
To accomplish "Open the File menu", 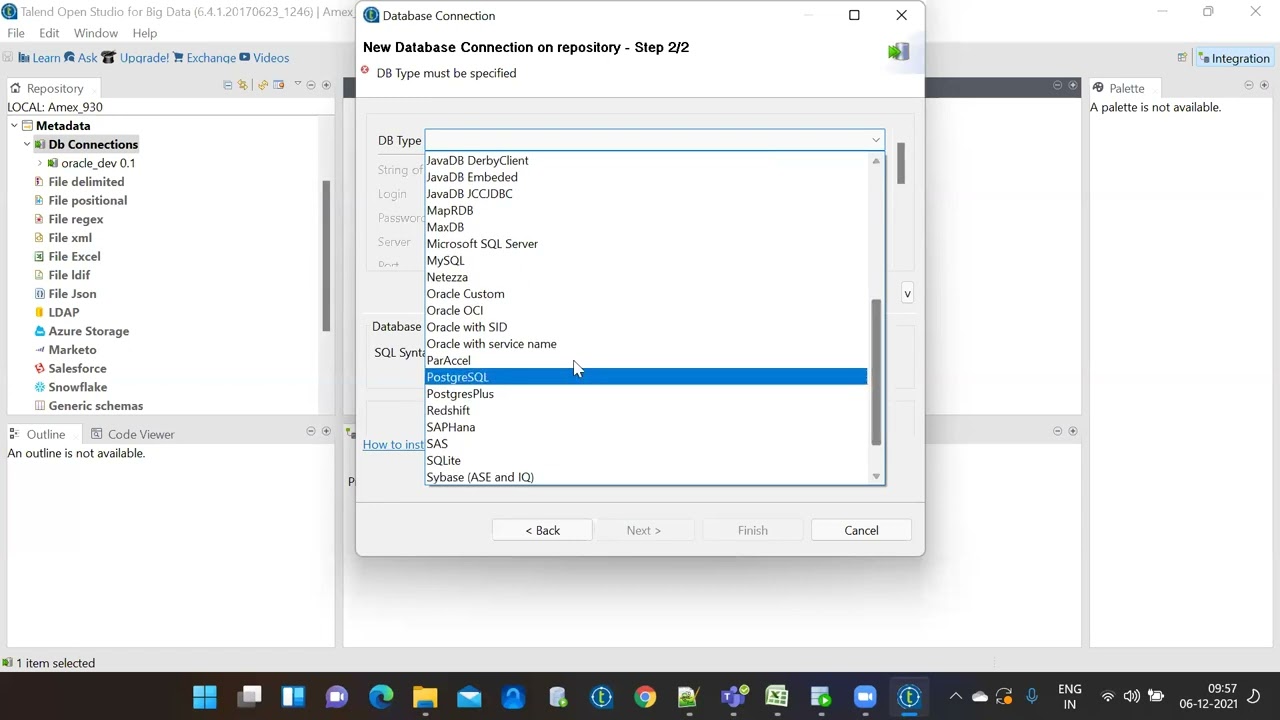I will [x=16, y=33].
